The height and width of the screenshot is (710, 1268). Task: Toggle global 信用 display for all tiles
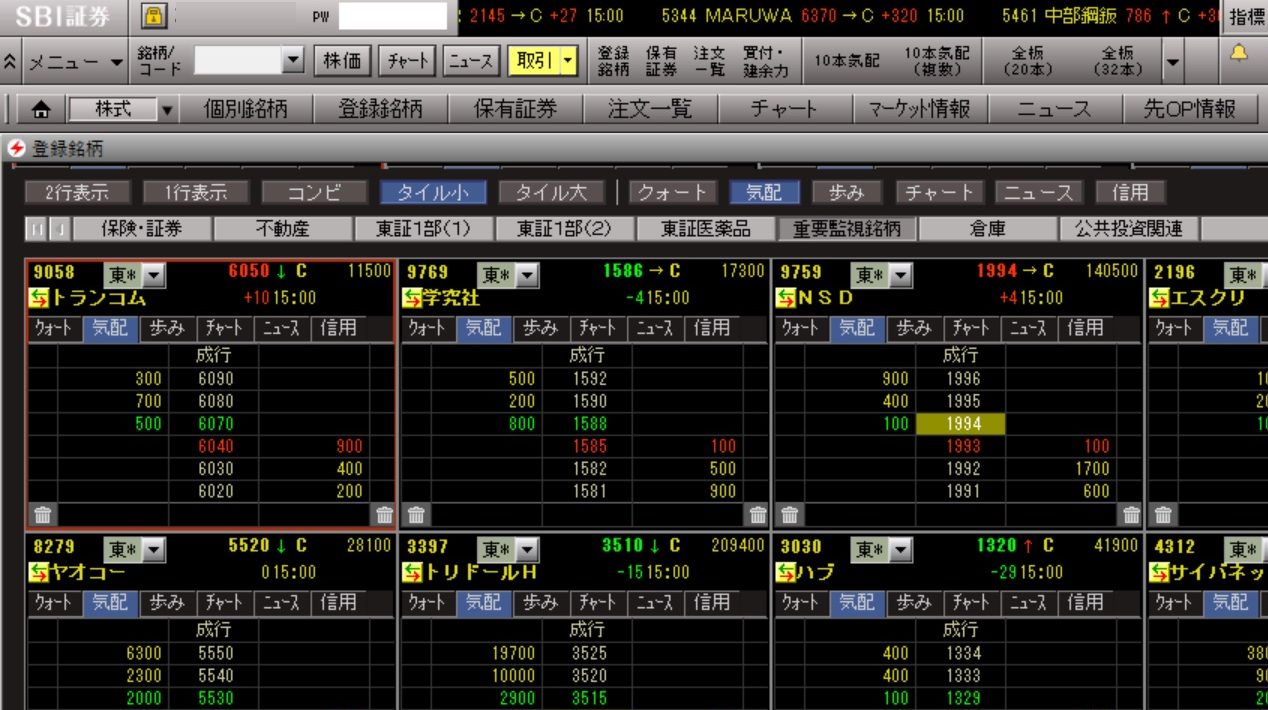(1131, 192)
